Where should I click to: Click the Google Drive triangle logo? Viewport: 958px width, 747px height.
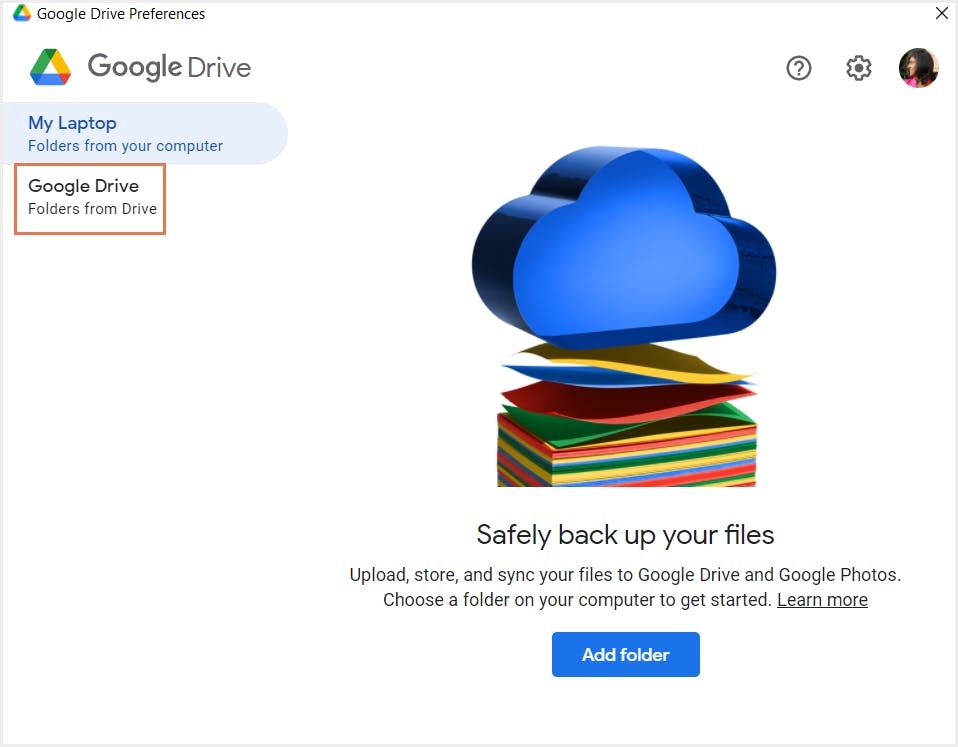pos(50,64)
